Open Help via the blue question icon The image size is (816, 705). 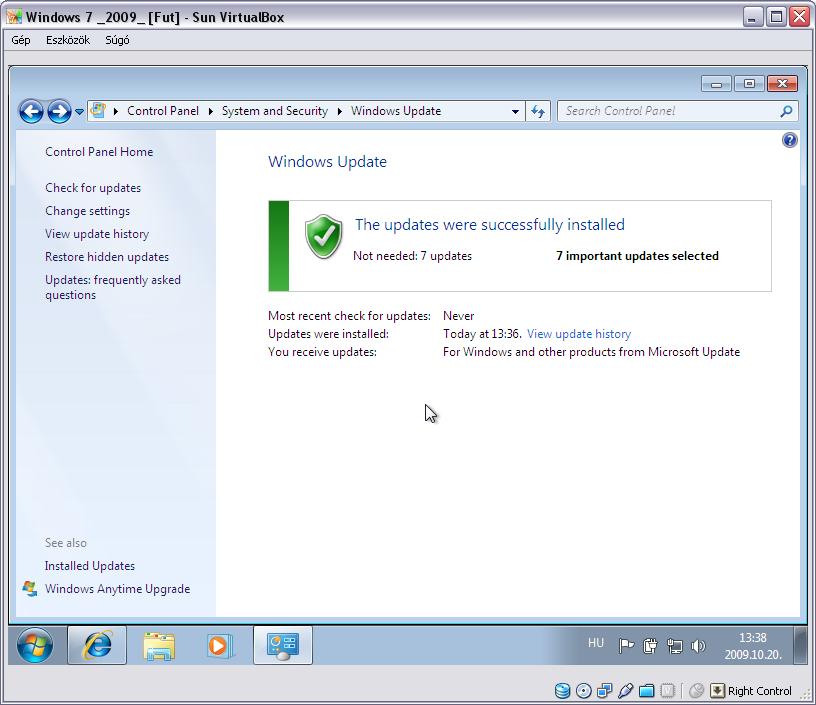789,140
